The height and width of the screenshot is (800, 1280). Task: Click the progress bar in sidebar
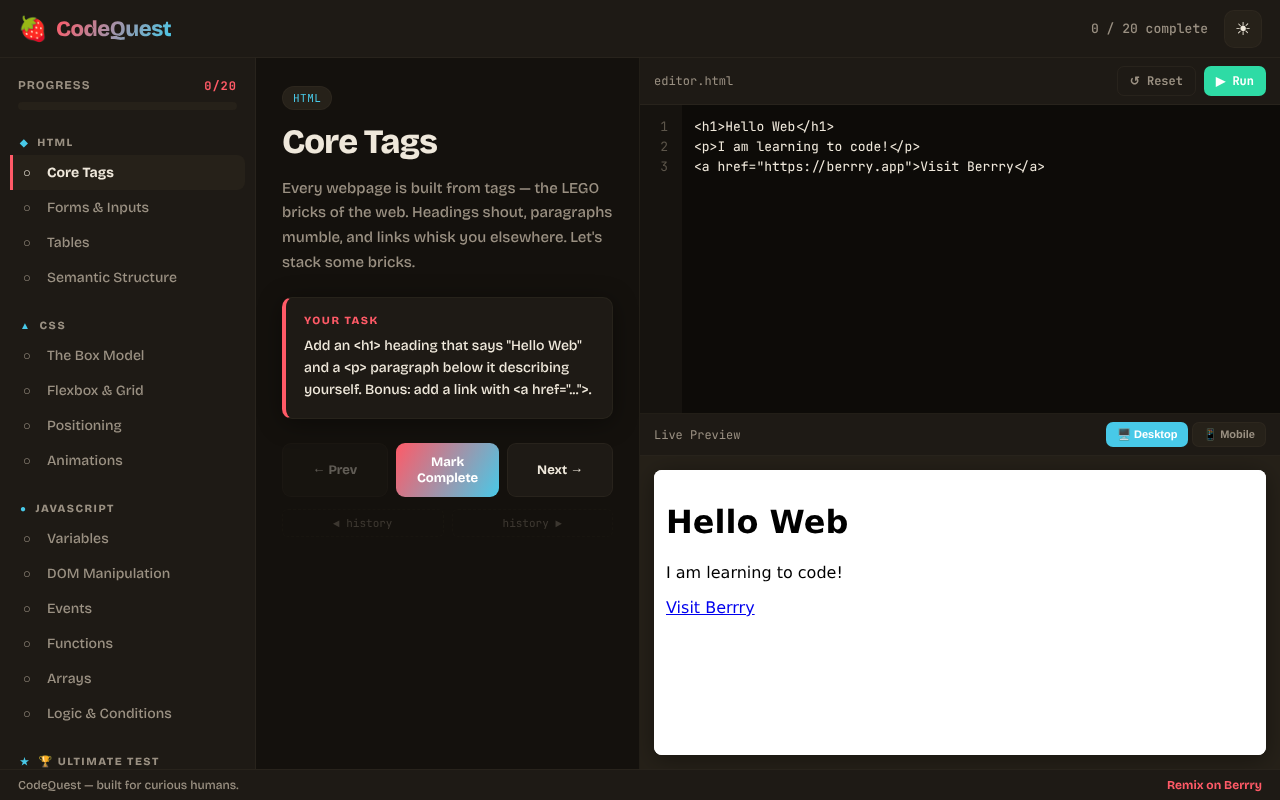tap(127, 106)
